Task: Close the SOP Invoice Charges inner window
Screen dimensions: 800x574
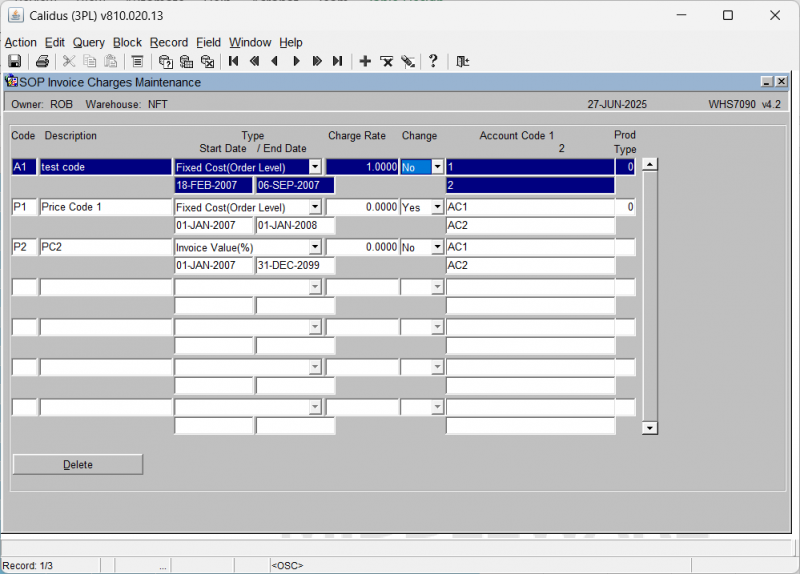Action: pyautogui.click(x=781, y=82)
